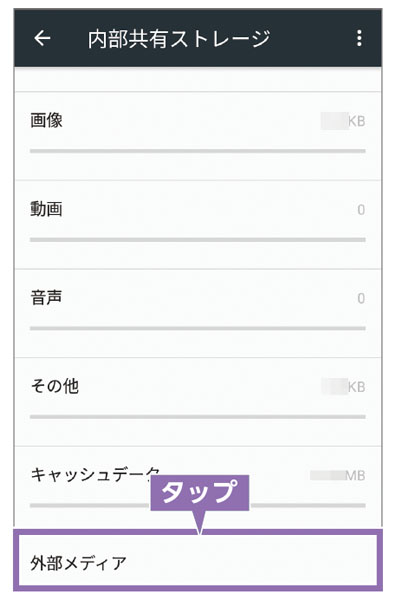Screen dimensions: 396x600
Task: Open the 動画 storage category
Action: point(198,225)
